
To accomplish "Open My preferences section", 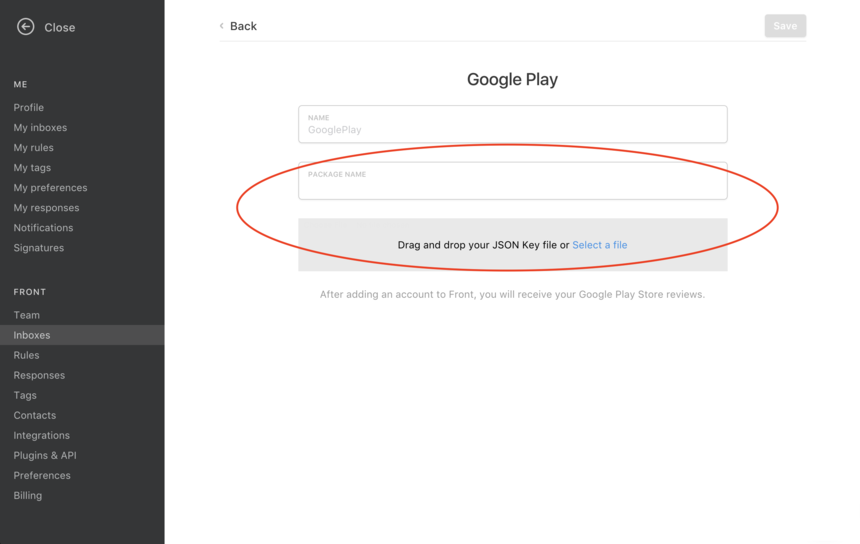I will click(50, 188).
